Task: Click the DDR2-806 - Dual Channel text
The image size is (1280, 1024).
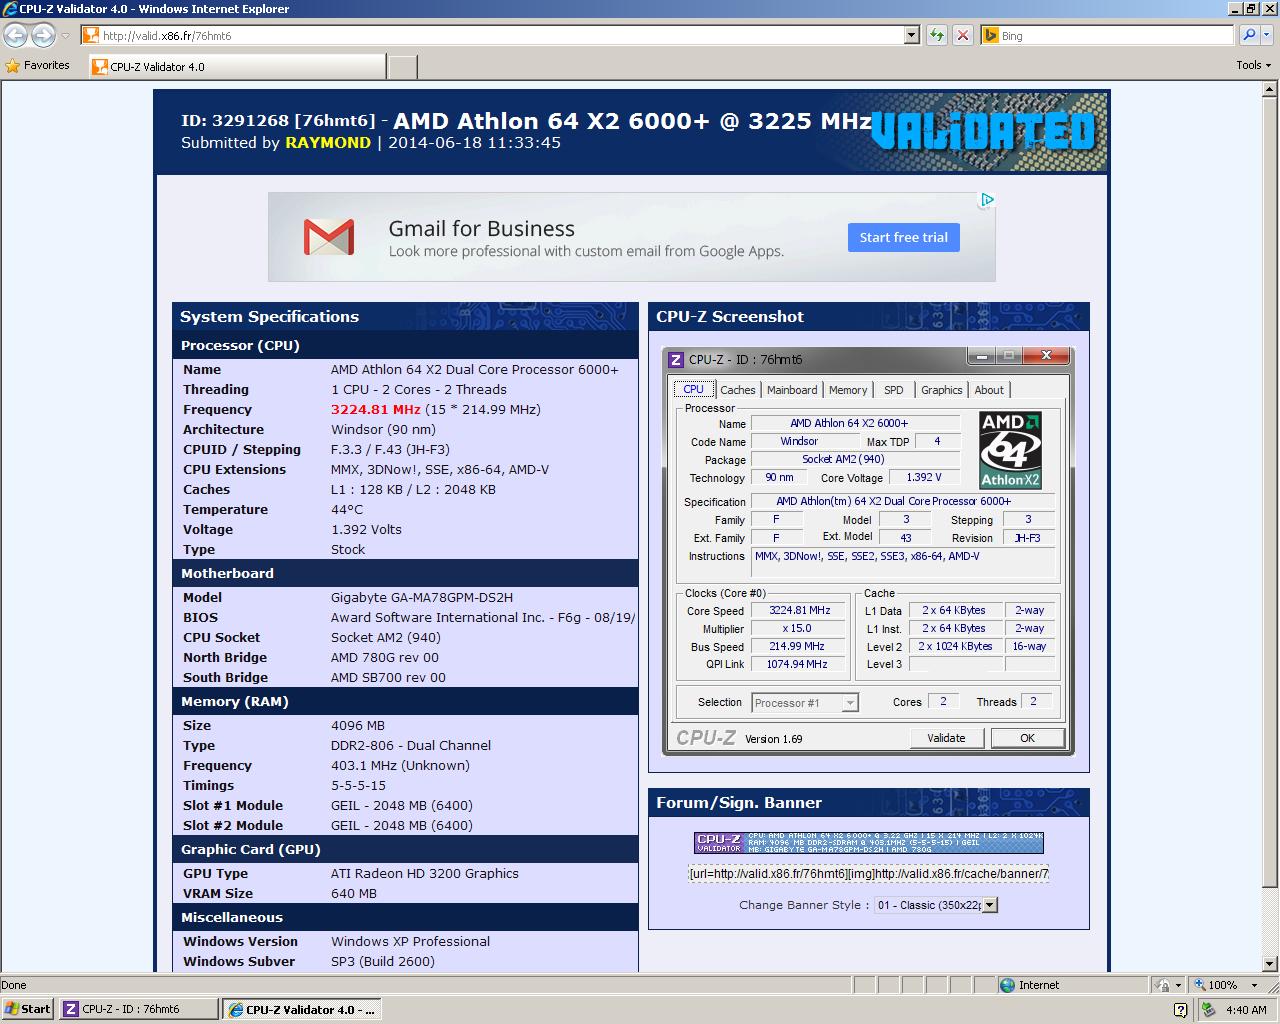Action: pyautogui.click(x=411, y=745)
